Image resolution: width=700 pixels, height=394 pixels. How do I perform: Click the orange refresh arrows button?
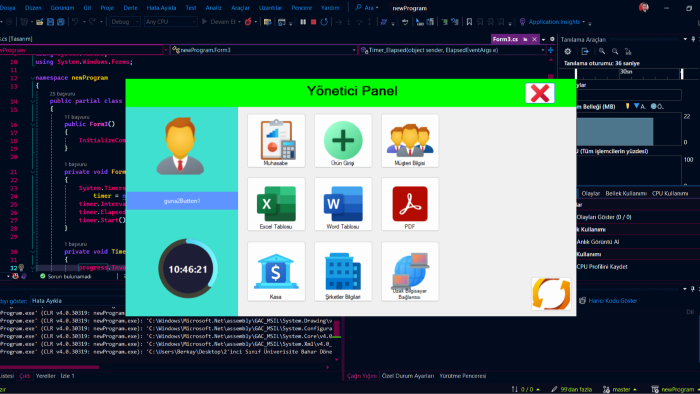(551, 294)
